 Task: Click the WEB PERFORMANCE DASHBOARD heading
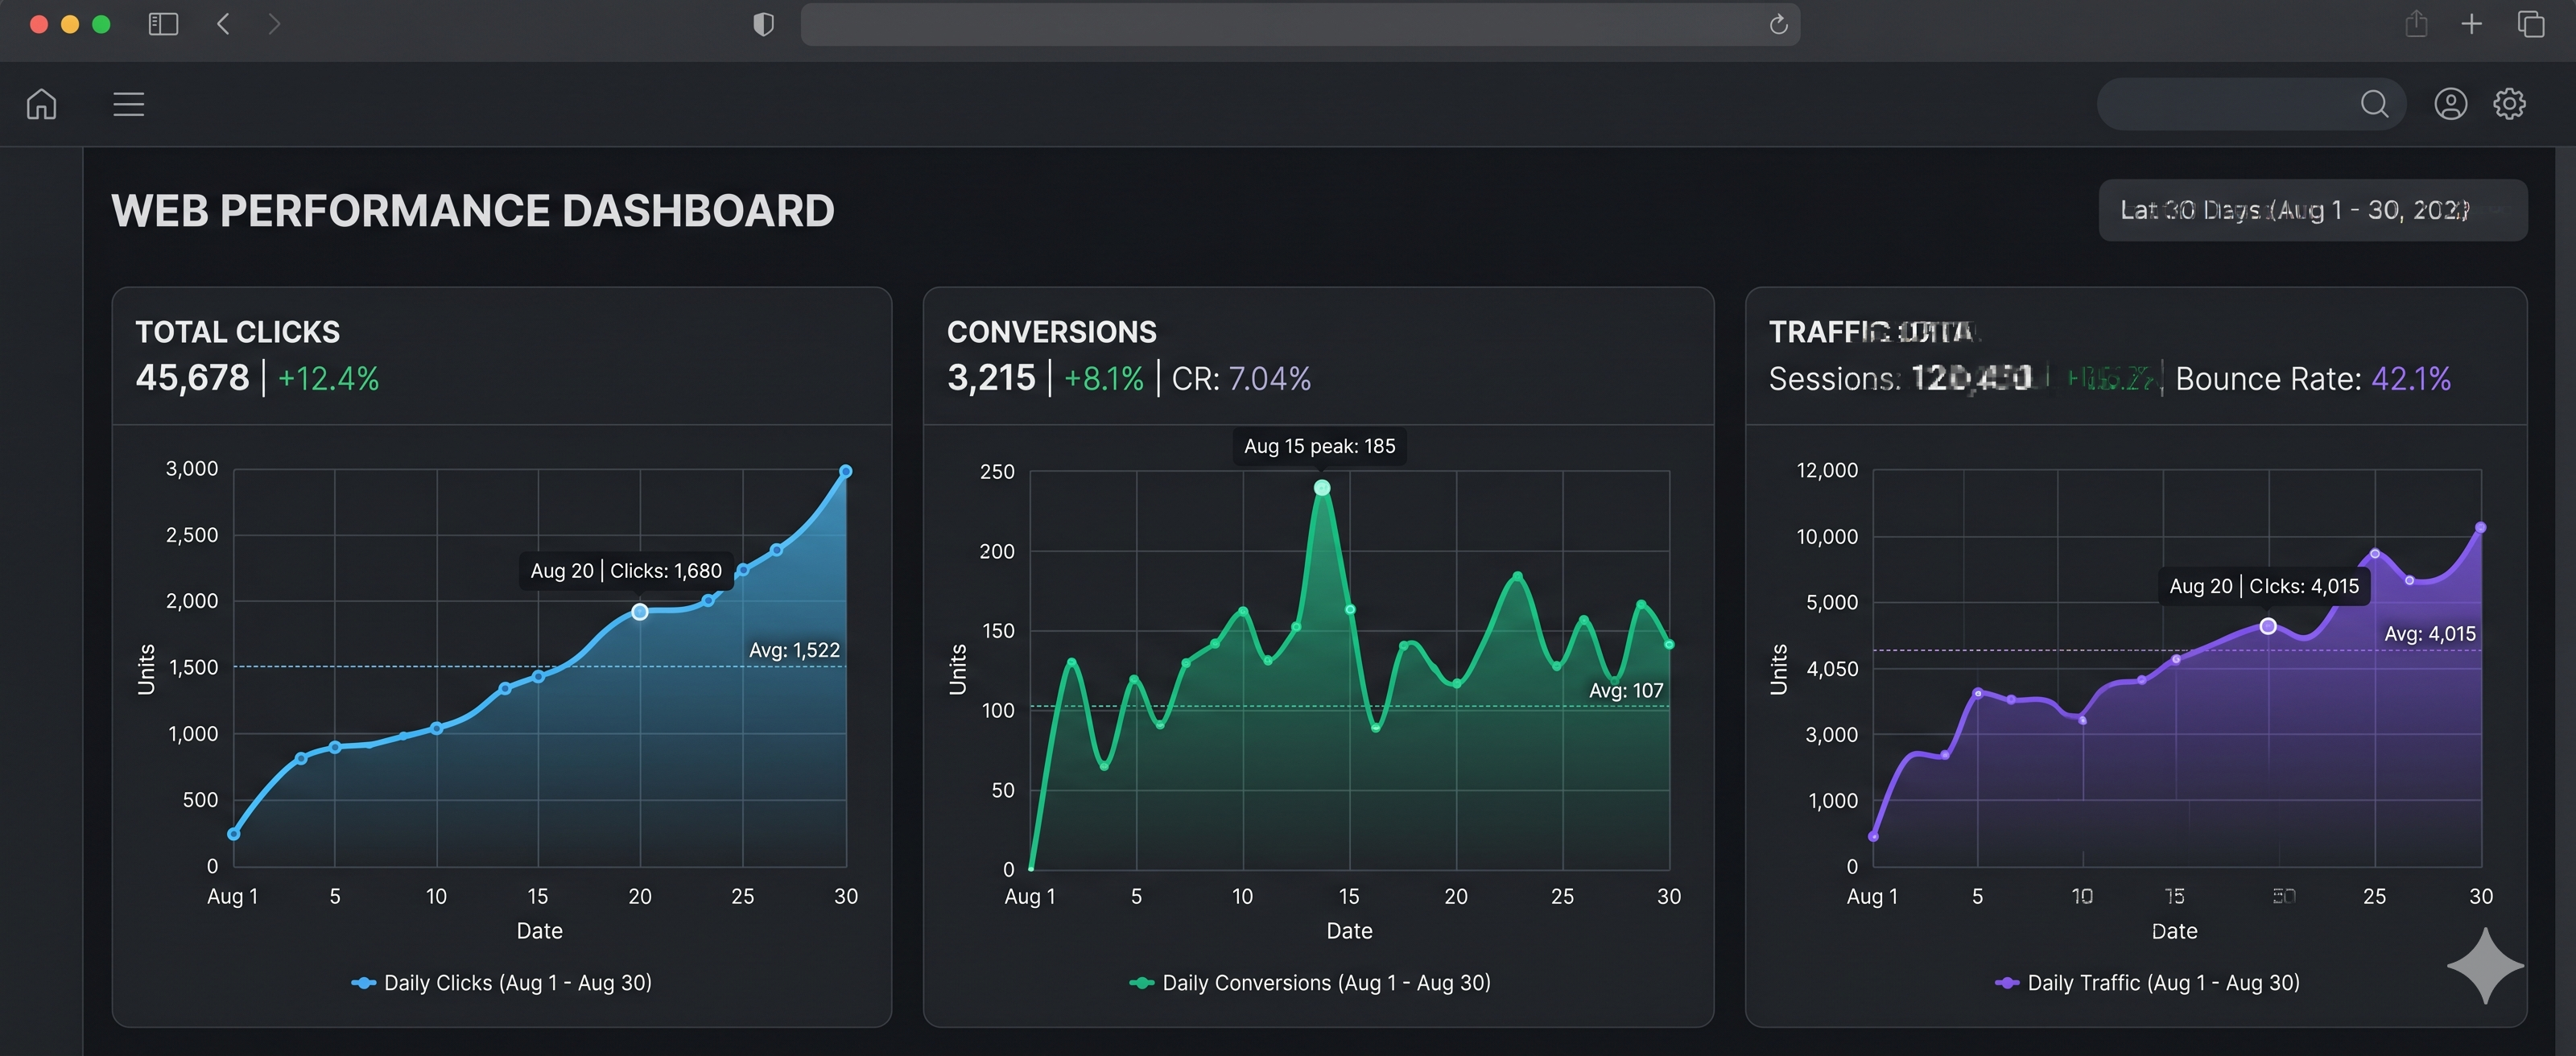(473, 211)
